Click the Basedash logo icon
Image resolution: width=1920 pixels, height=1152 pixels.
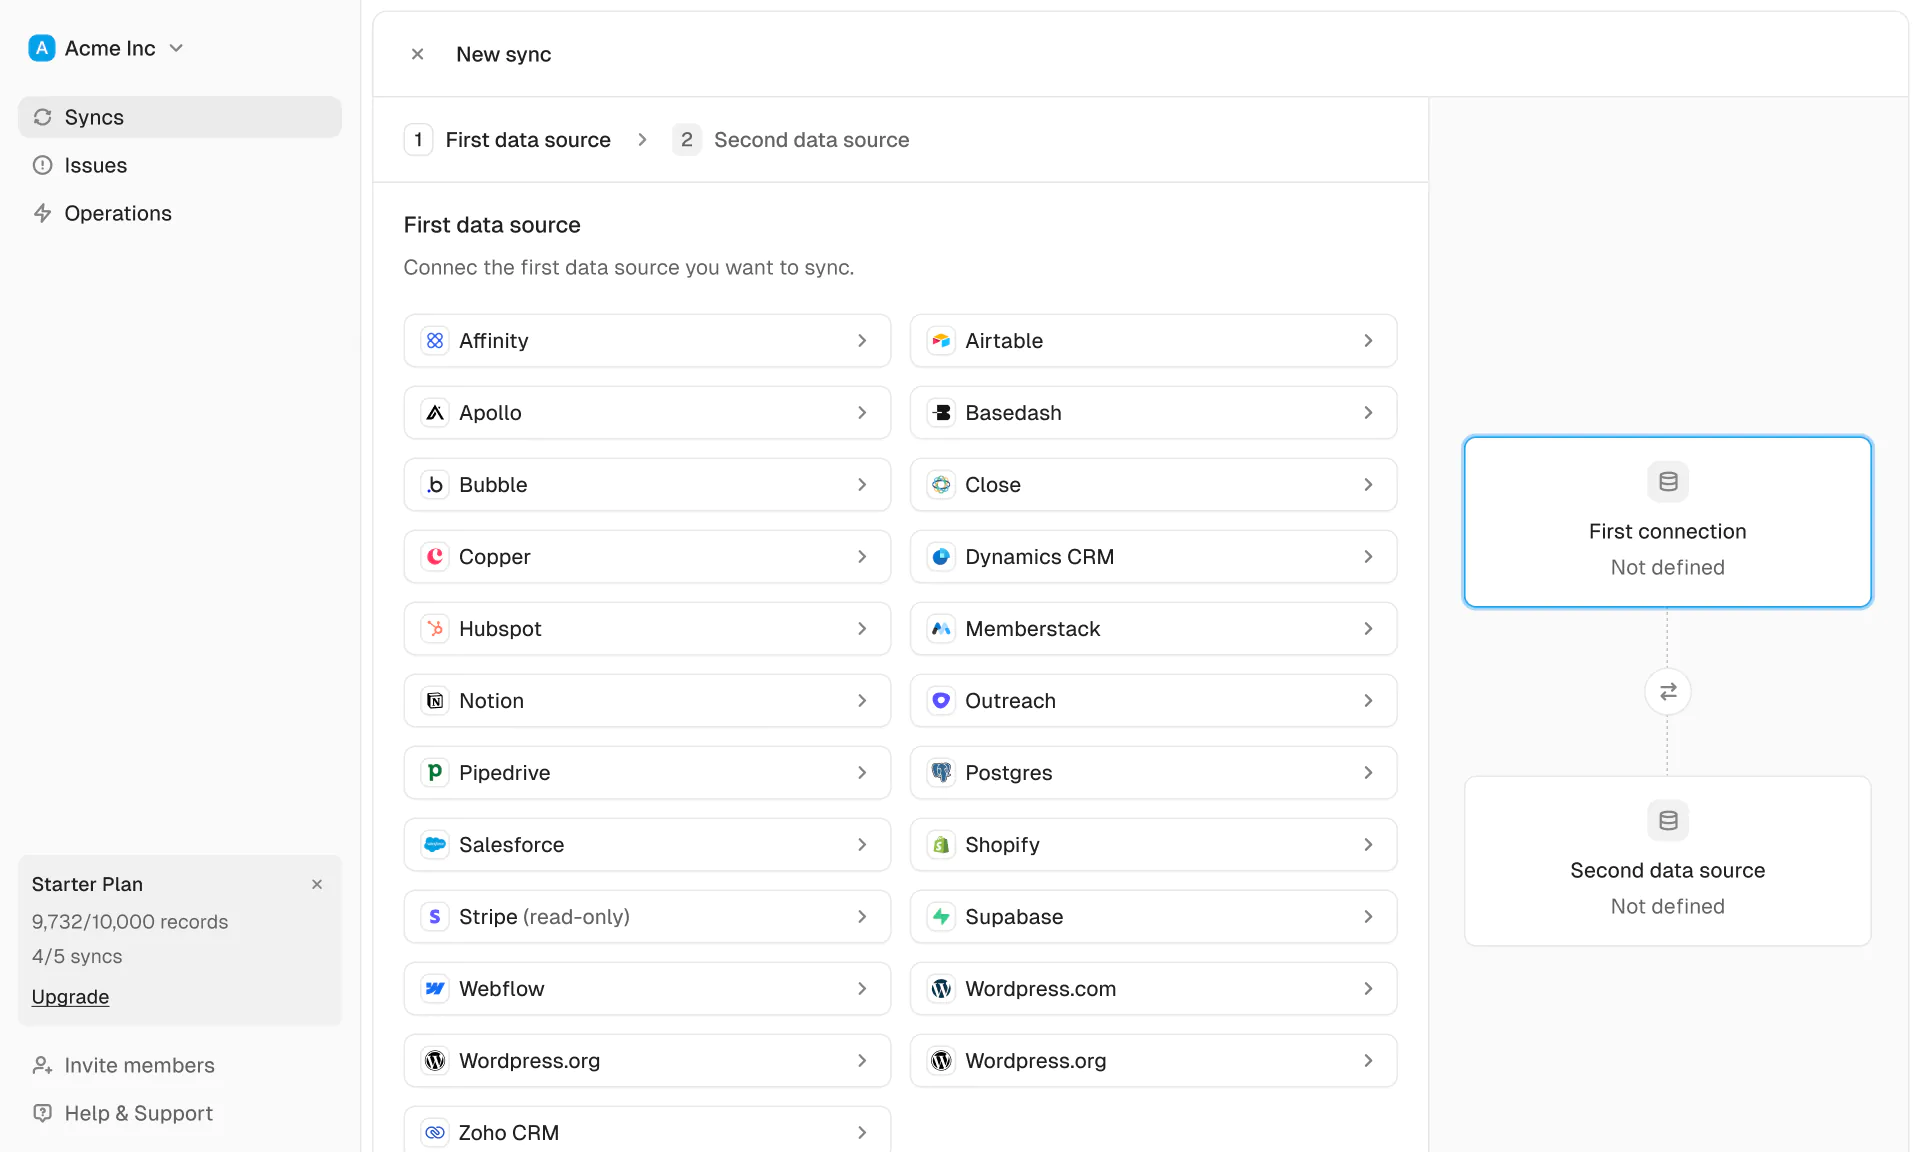tap(941, 413)
